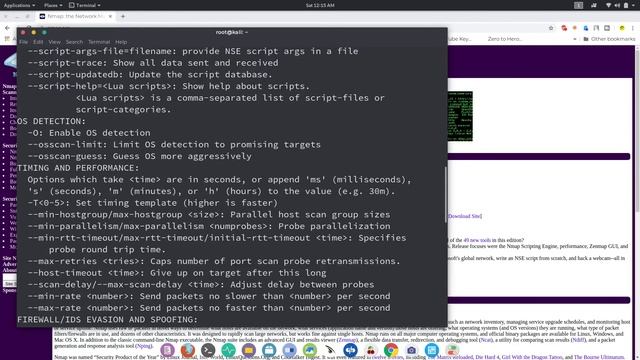640x360 pixels.
Task: Open the Chrome profile avatar
Action: 622,28
